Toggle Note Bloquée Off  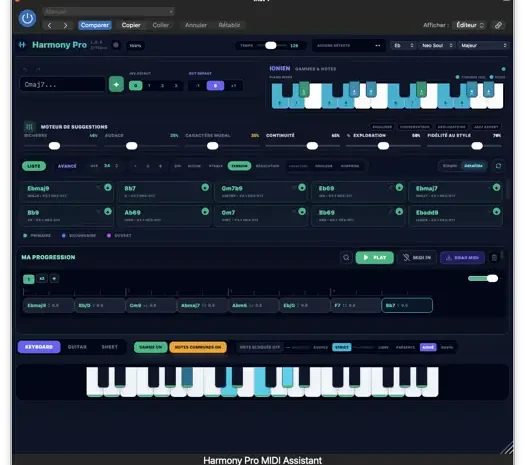point(259,347)
